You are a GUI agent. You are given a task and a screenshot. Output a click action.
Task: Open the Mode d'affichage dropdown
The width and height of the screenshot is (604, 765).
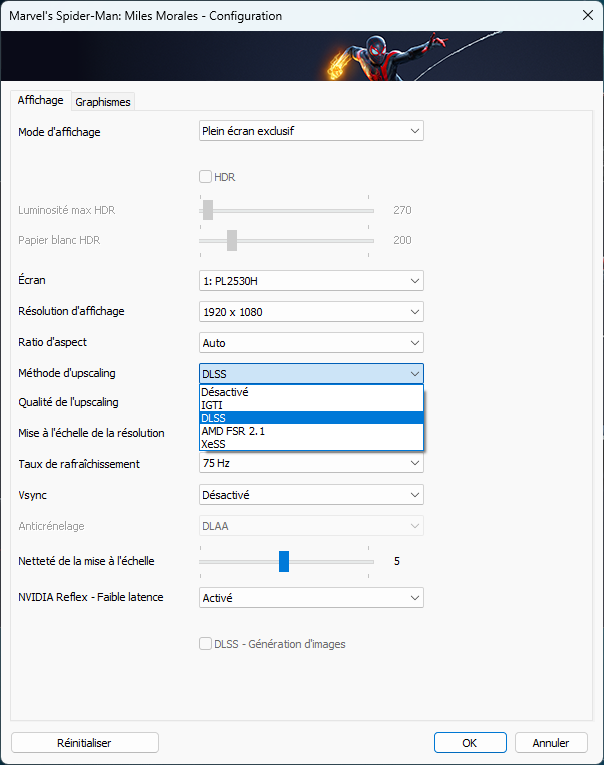tap(311, 131)
